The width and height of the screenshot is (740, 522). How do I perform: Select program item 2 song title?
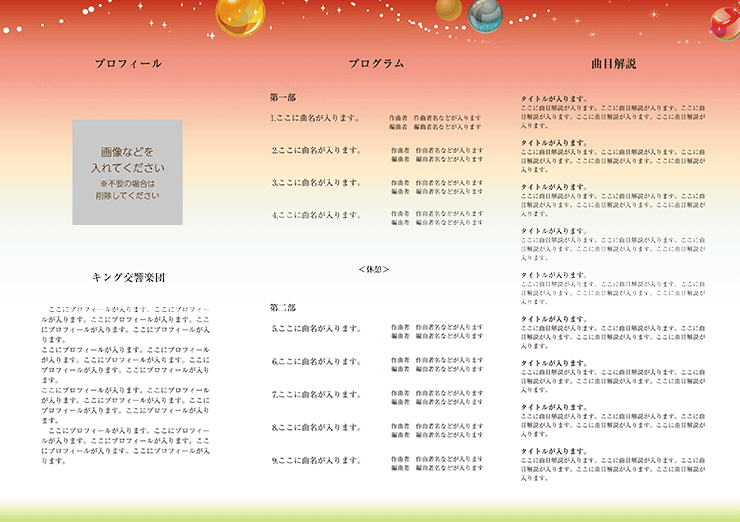[316, 150]
